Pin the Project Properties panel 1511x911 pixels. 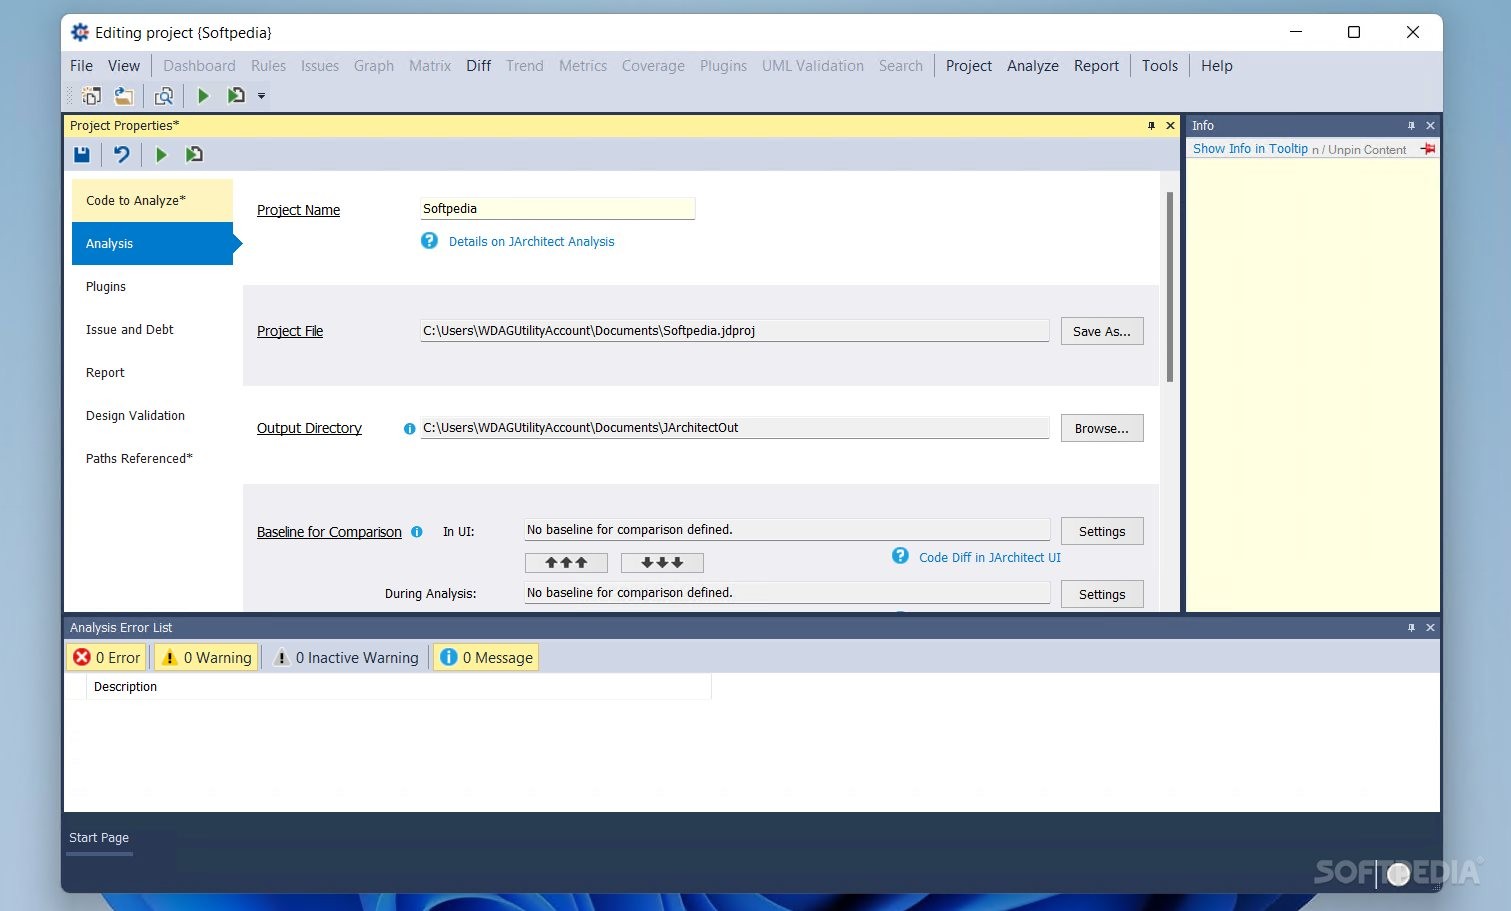tap(1151, 126)
